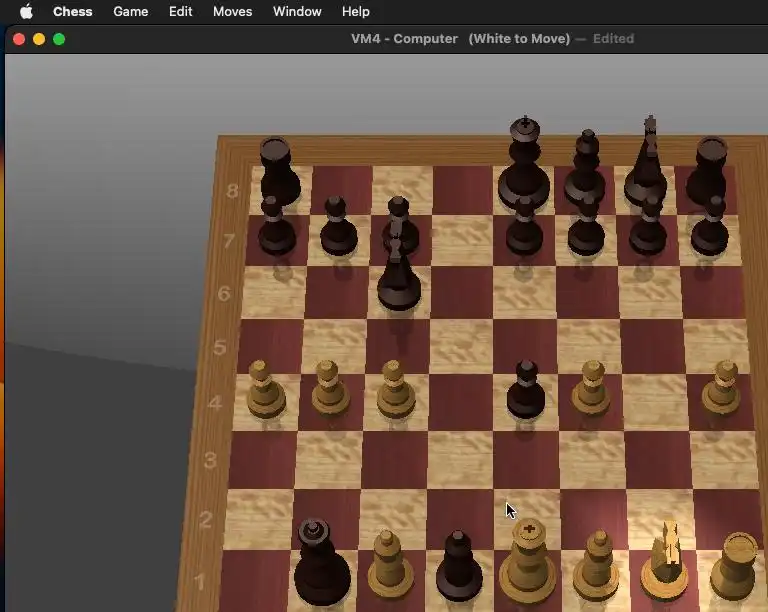Select the white pawn on a4
Screen dimensions: 768x612
coord(265,391)
